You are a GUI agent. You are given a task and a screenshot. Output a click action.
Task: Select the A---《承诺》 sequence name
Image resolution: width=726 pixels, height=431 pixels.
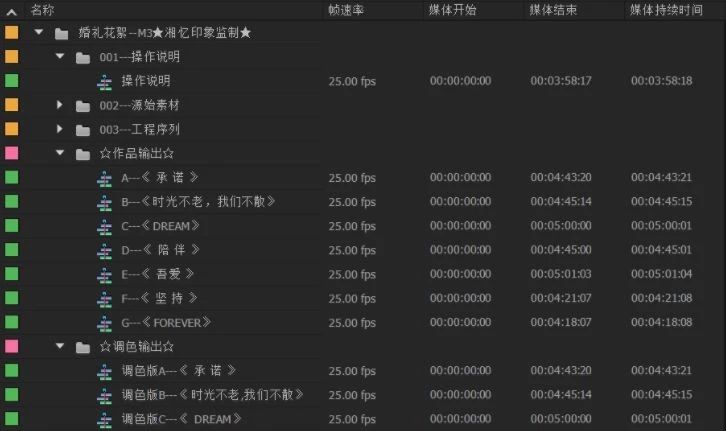click(x=160, y=178)
